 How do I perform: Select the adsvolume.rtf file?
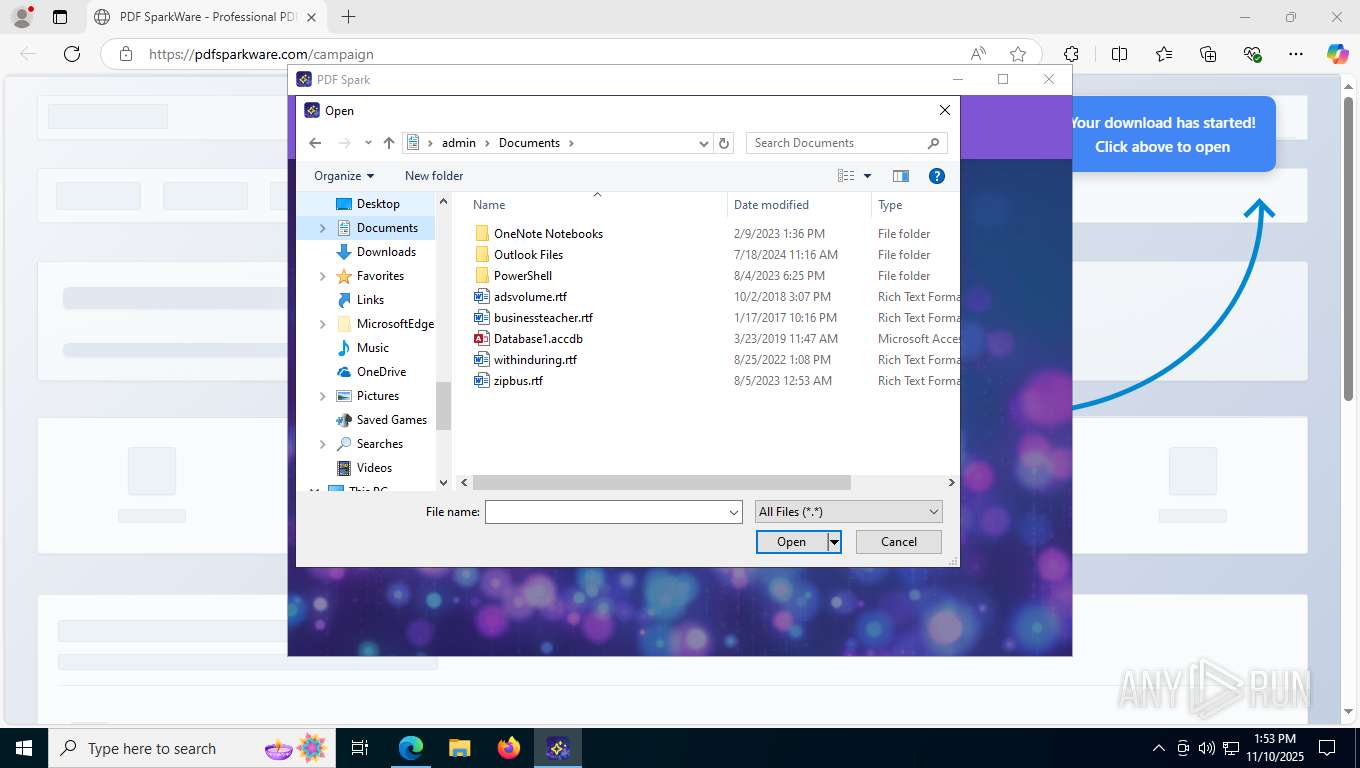[x=530, y=297]
